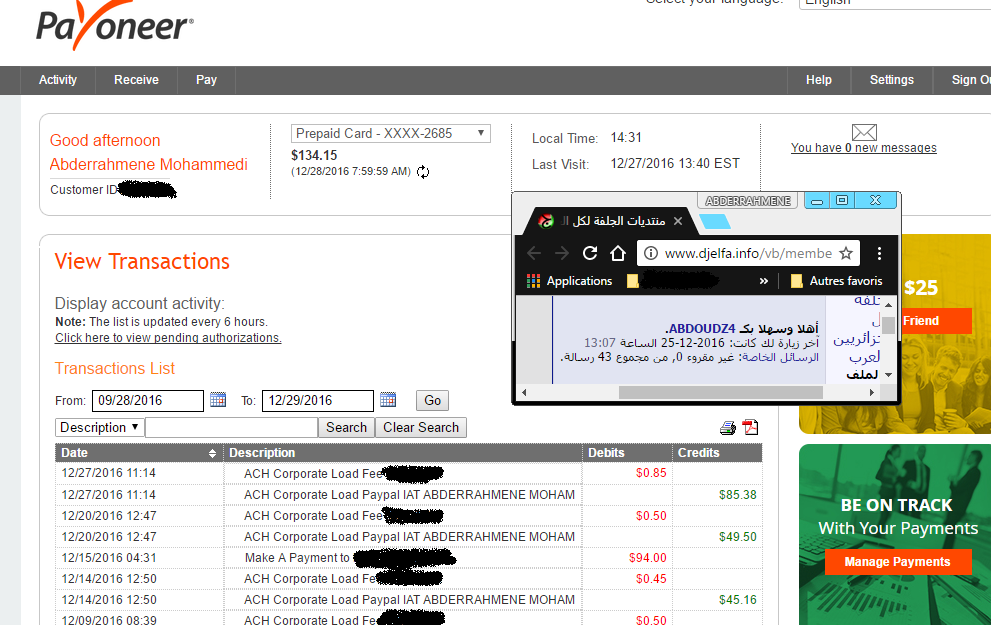Click the scroll down arrow in Chrome
This screenshot has height=625, width=991.
(888, 375)
